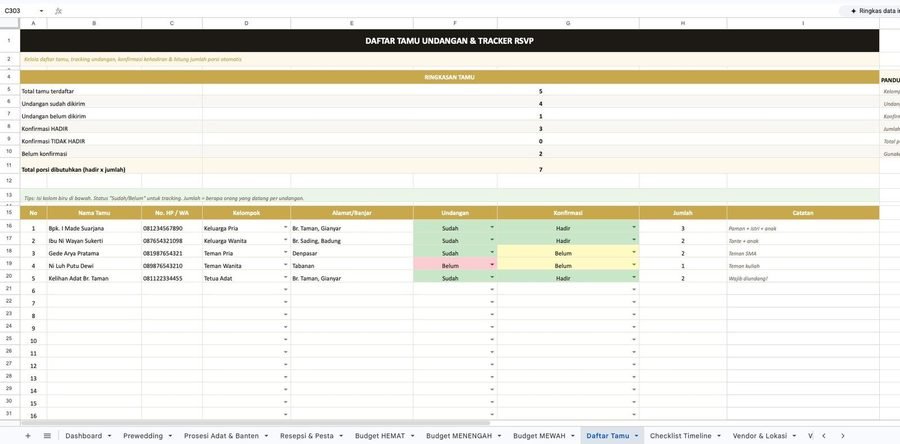Open Prosesi Adat & Banten tab arrow
The height and width of the screenshot is (444, 900).
coord(266,436)
